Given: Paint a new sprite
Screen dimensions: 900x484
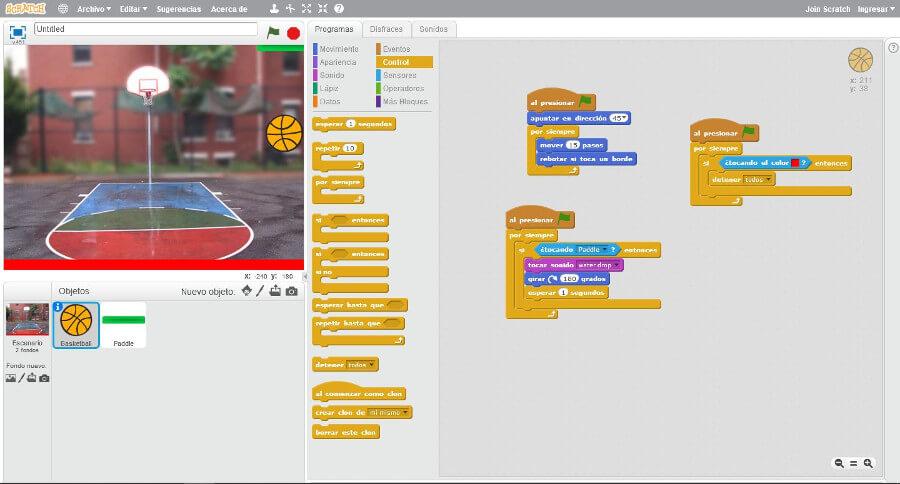Looking at the screenshot, I should (x=260, y=291).
